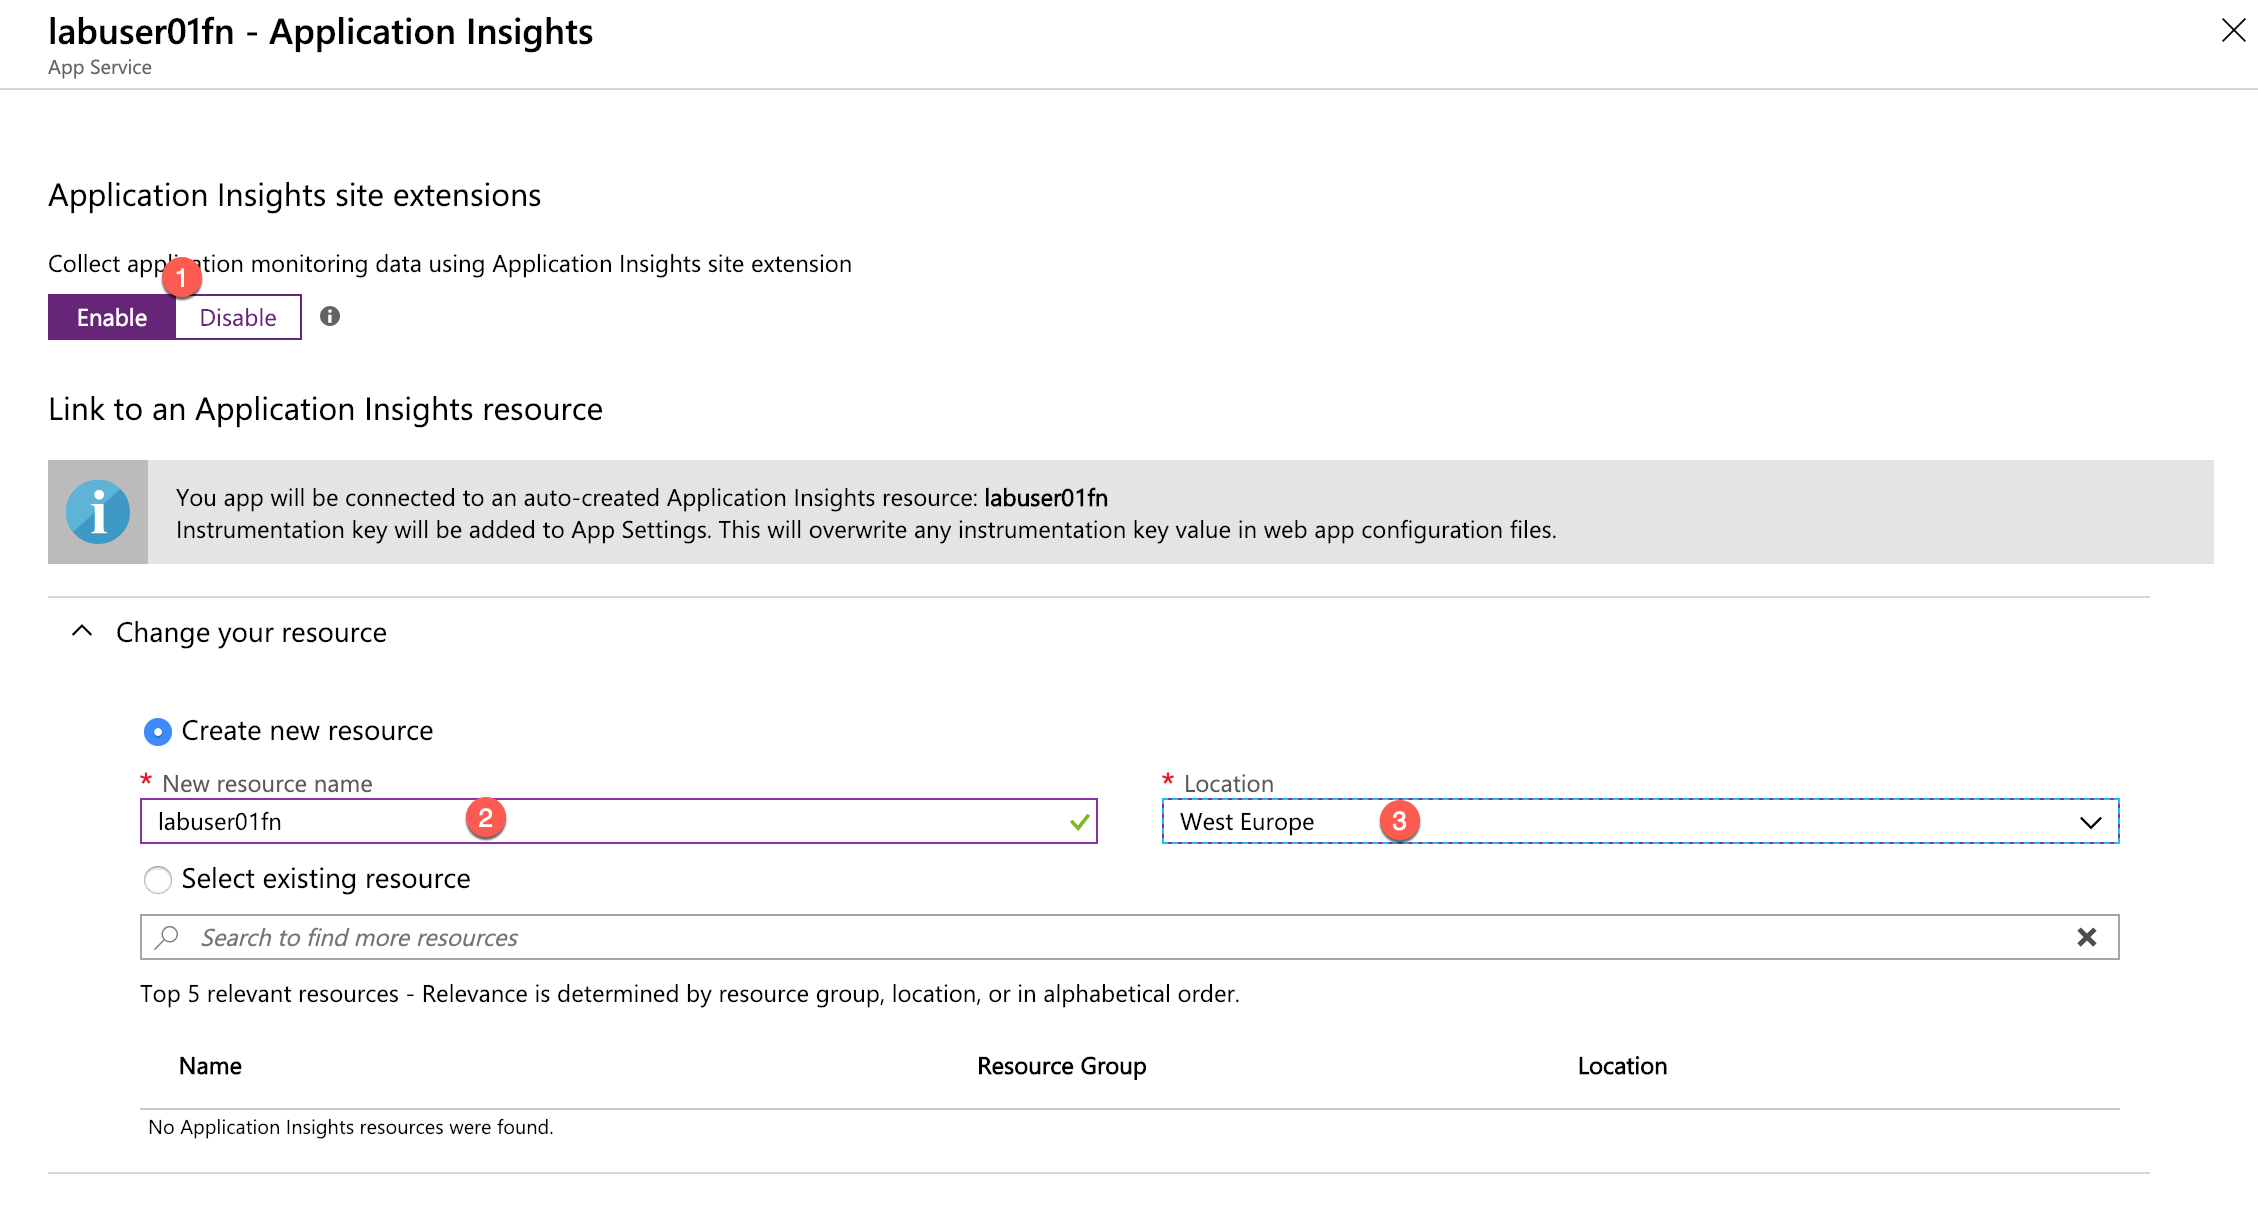Viewport: 2258px width, 1216px height.
Task: Enable Application Insights site extension
Action: pyautogui.click(x=112, y=317)
